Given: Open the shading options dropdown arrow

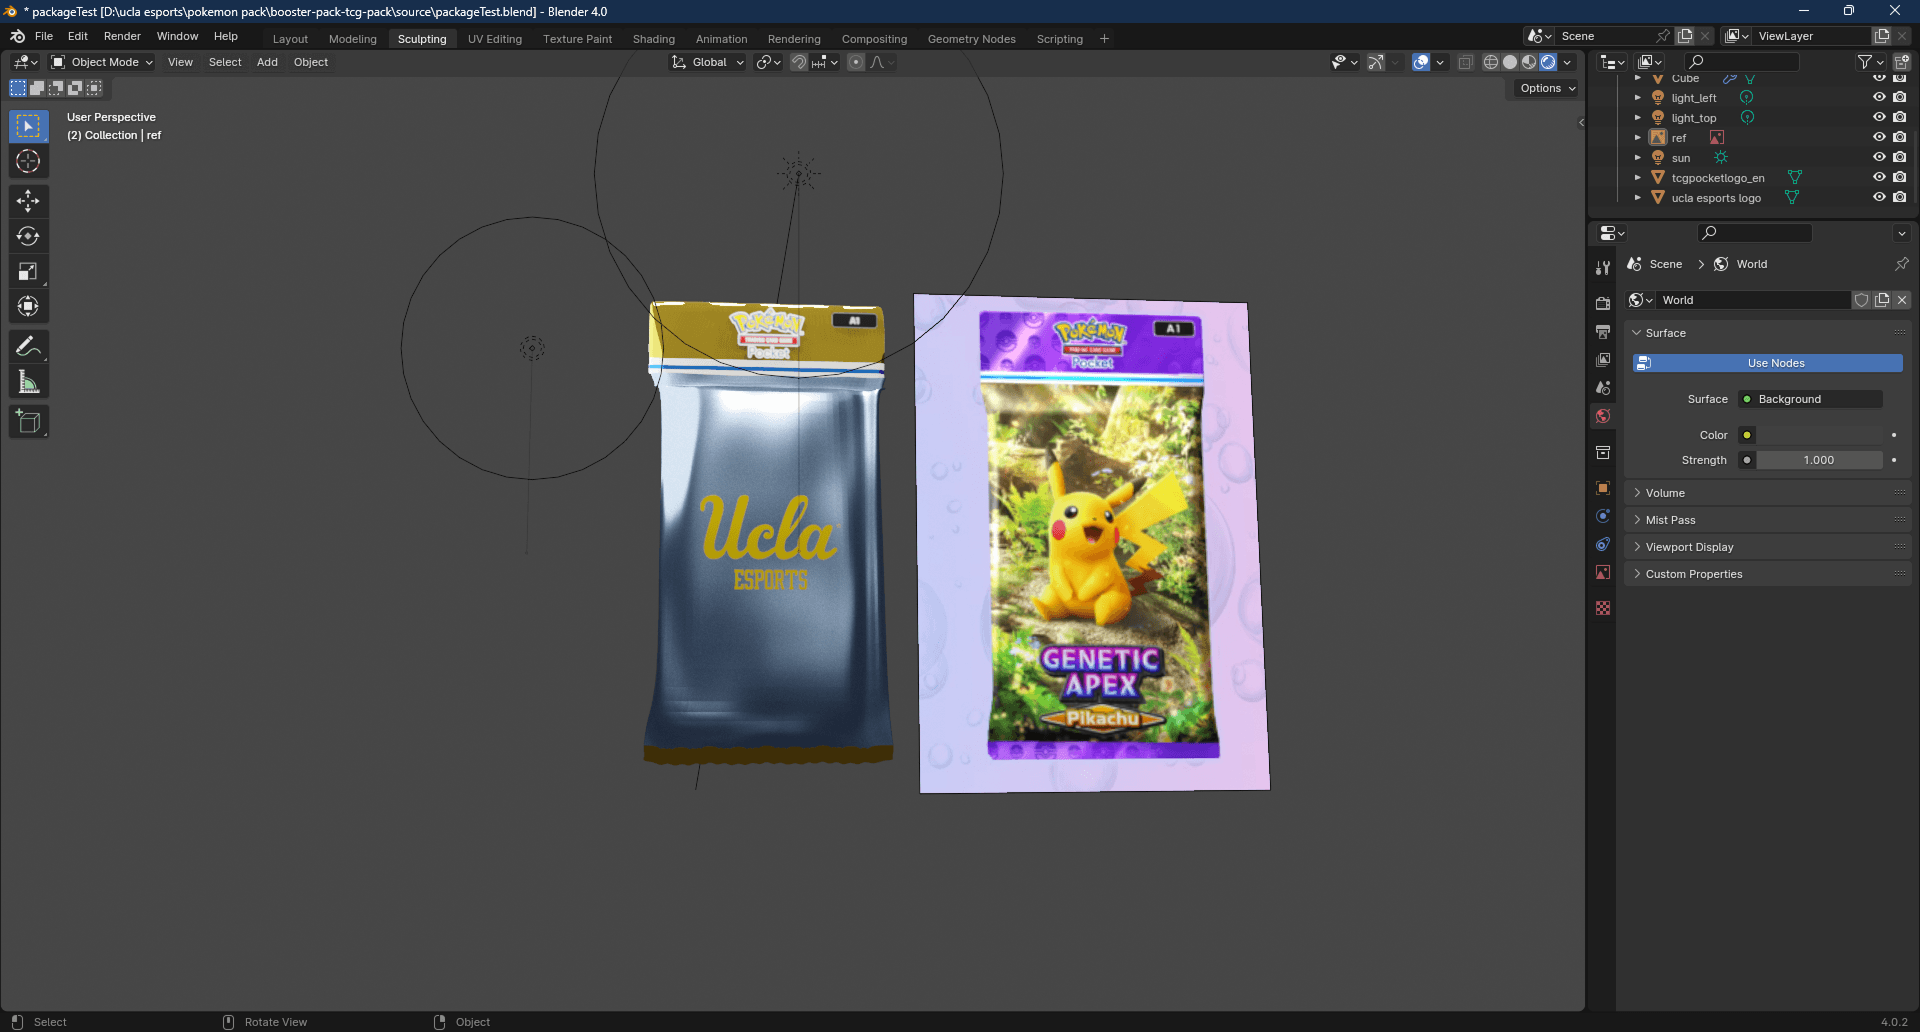Looking at the screenshot, I should pyautogui.click(x=1567, y=62).
